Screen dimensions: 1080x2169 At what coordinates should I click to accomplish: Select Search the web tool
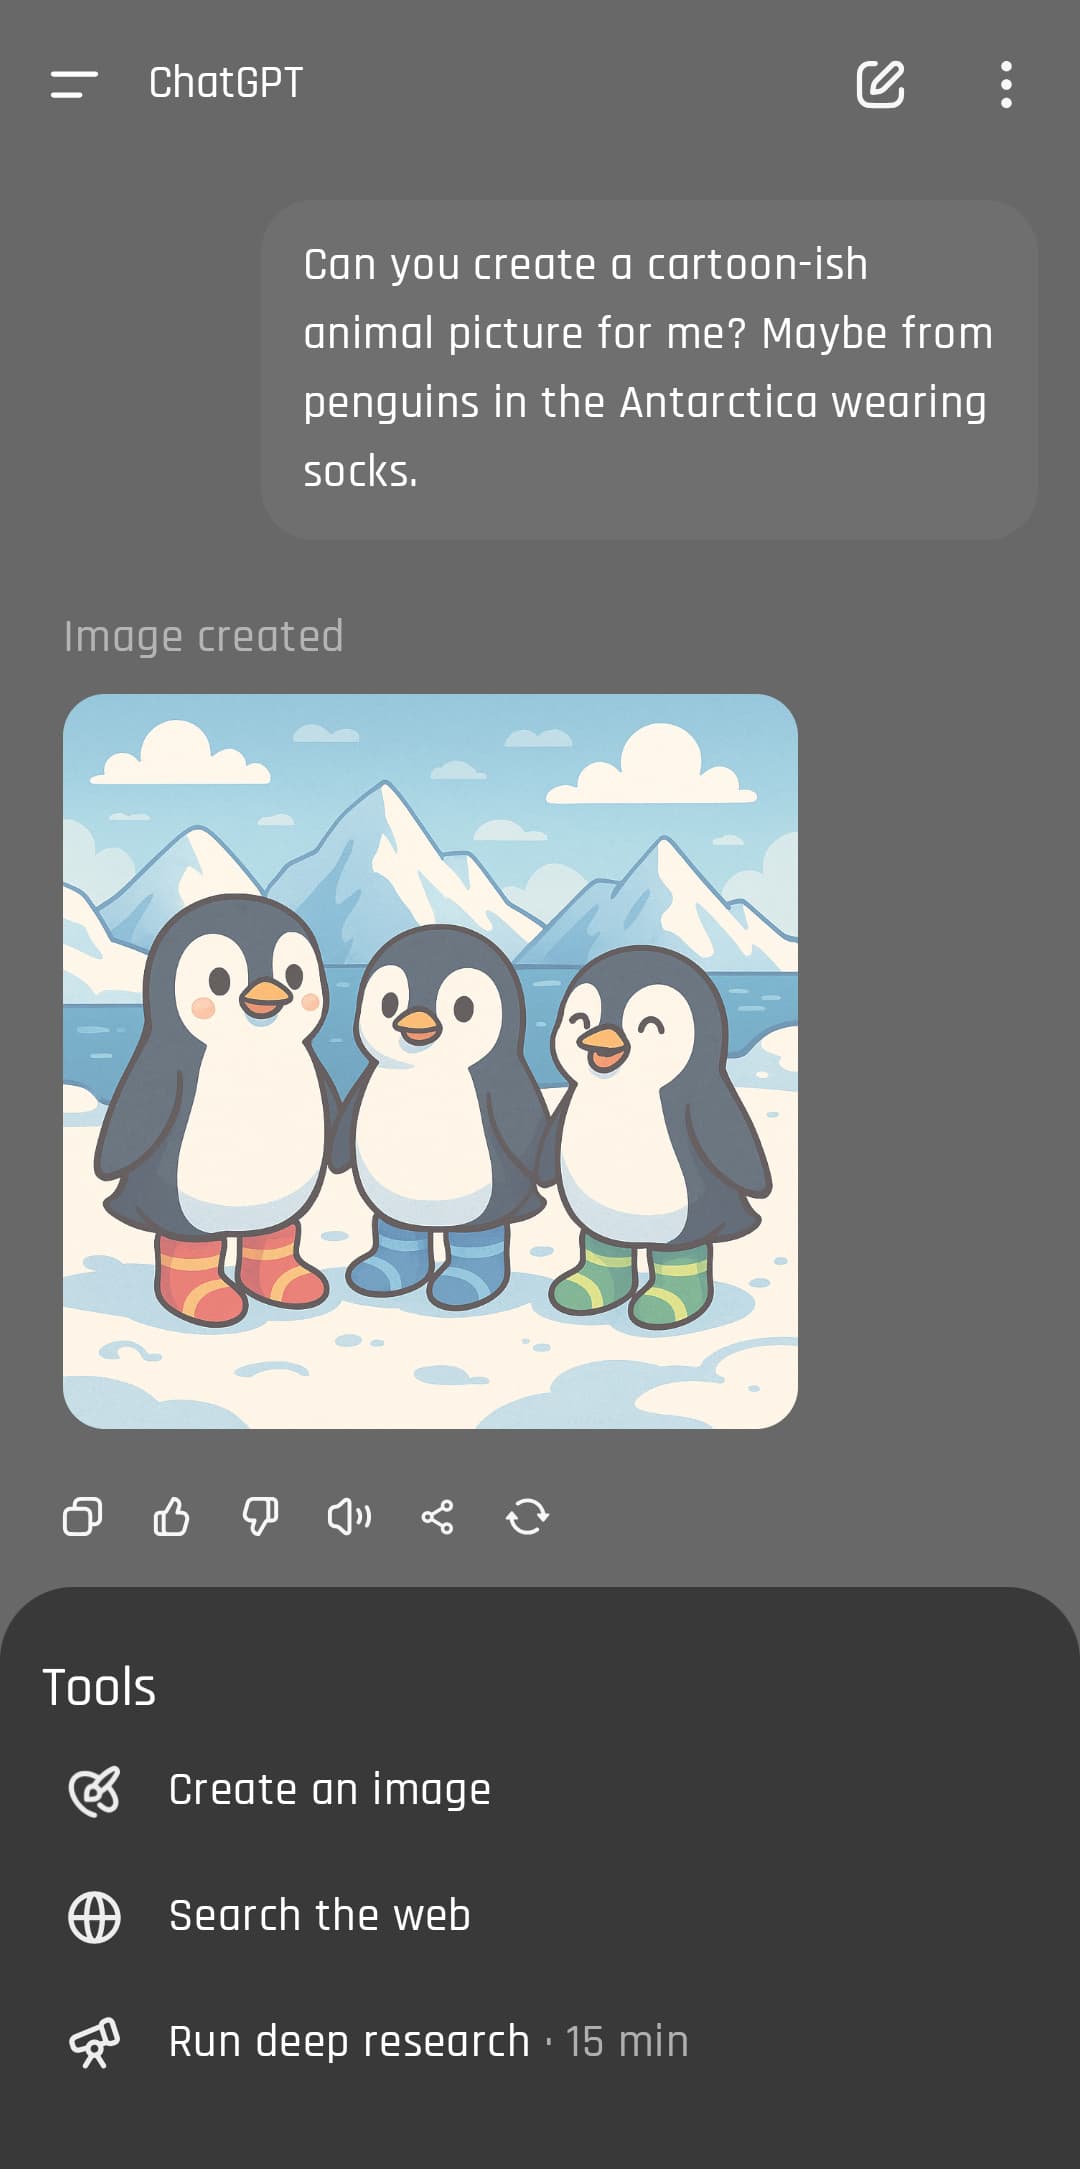click(x=540, y=1916)
